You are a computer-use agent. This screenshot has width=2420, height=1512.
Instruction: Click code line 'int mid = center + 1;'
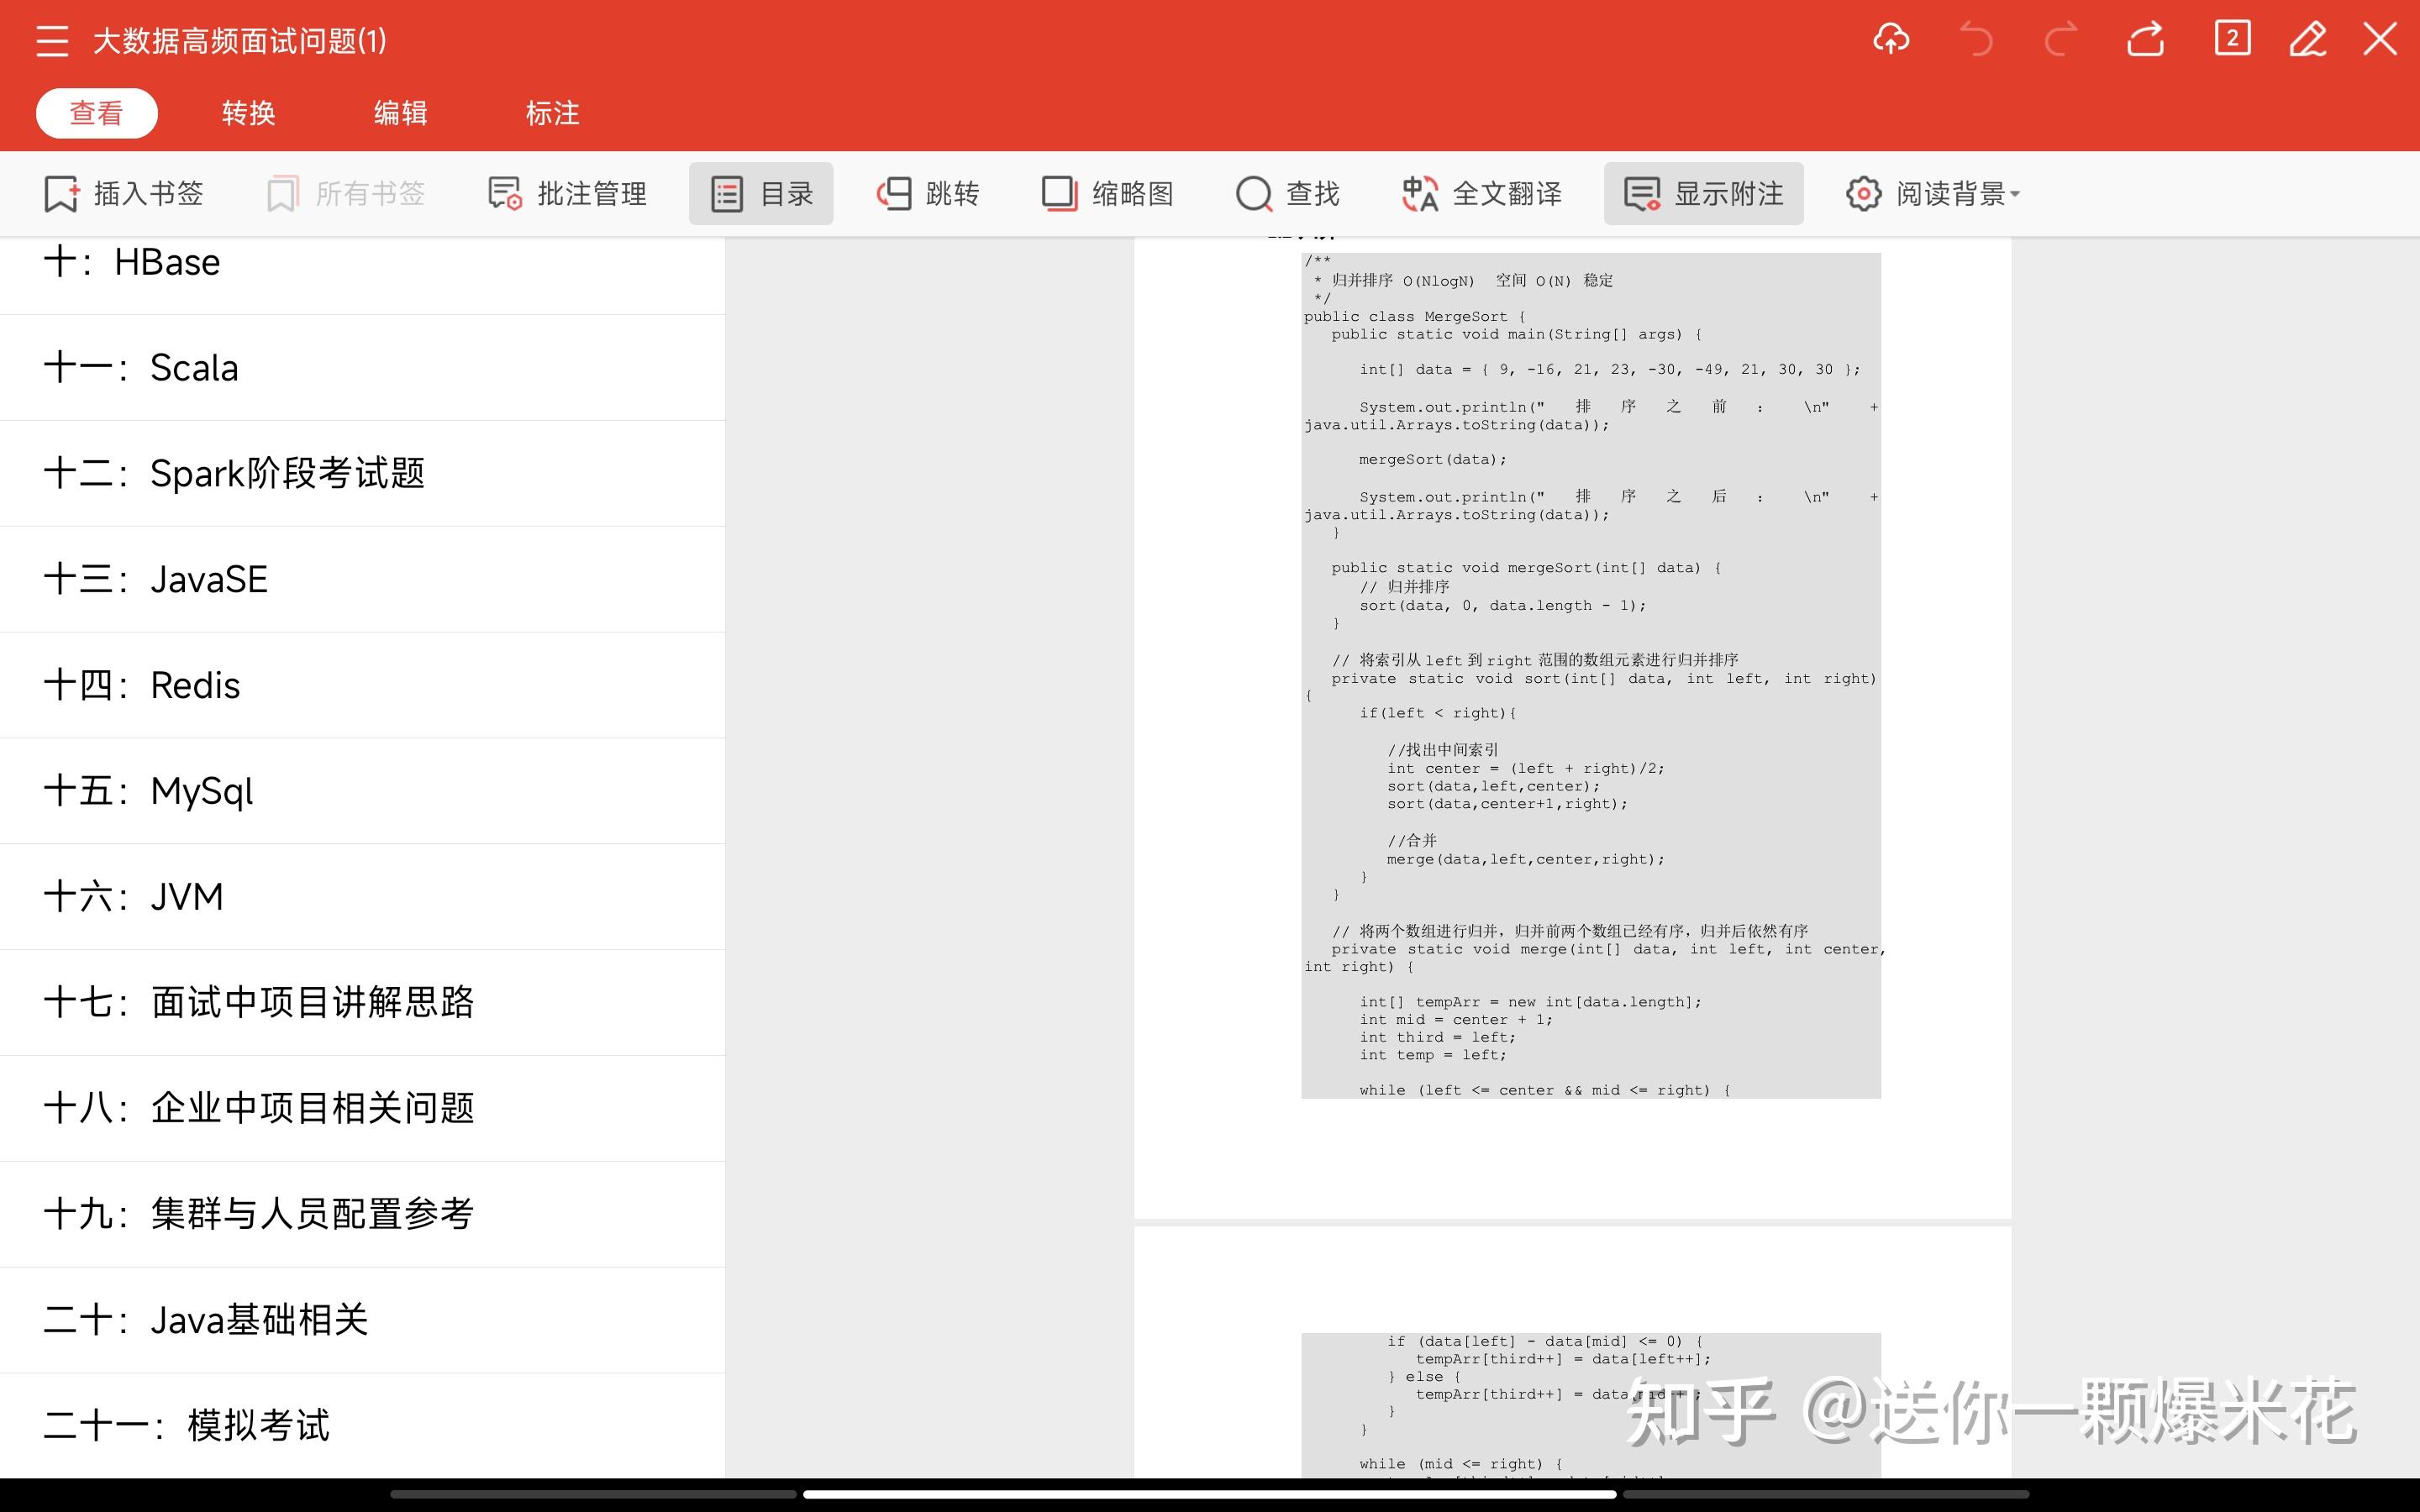tap(1456, 1020)
